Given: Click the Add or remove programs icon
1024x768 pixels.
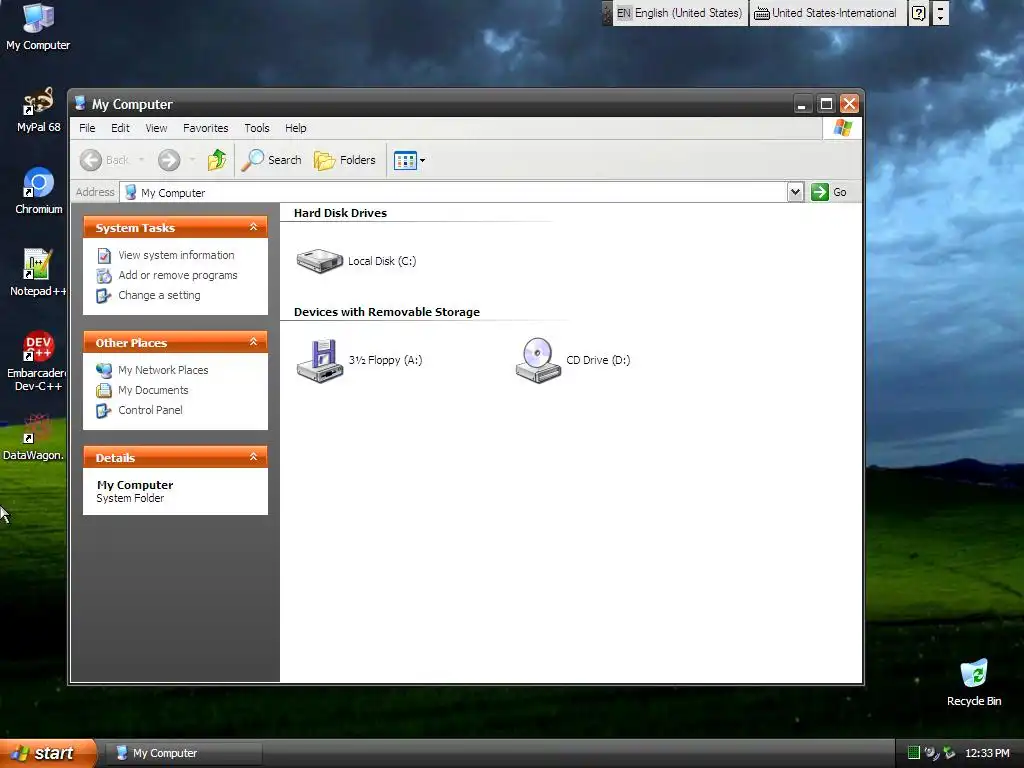Looking at the screenshot, I should 104,276.
